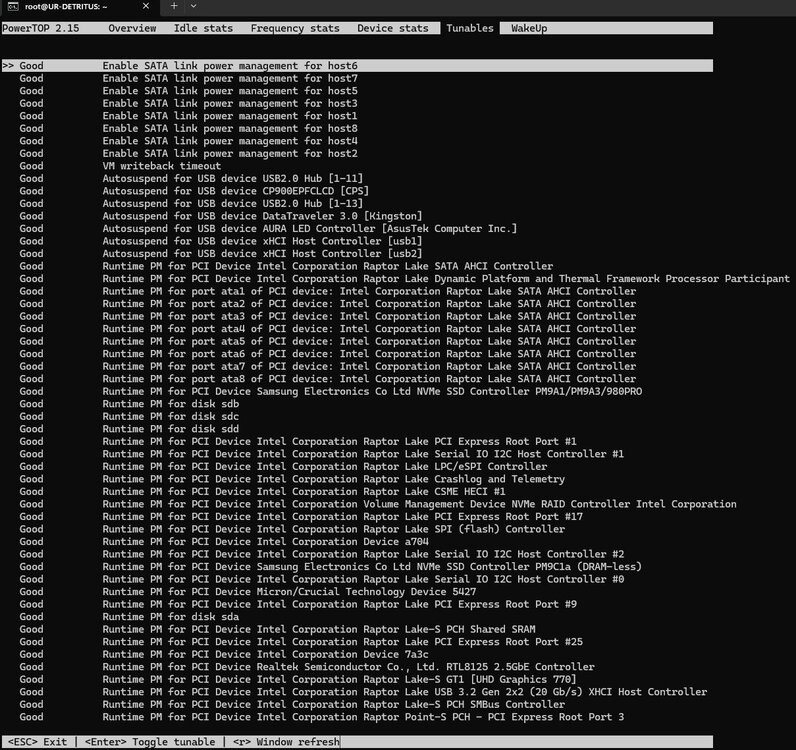Select Runtime PM for CSME HECI #1 row

pos(262,492)
